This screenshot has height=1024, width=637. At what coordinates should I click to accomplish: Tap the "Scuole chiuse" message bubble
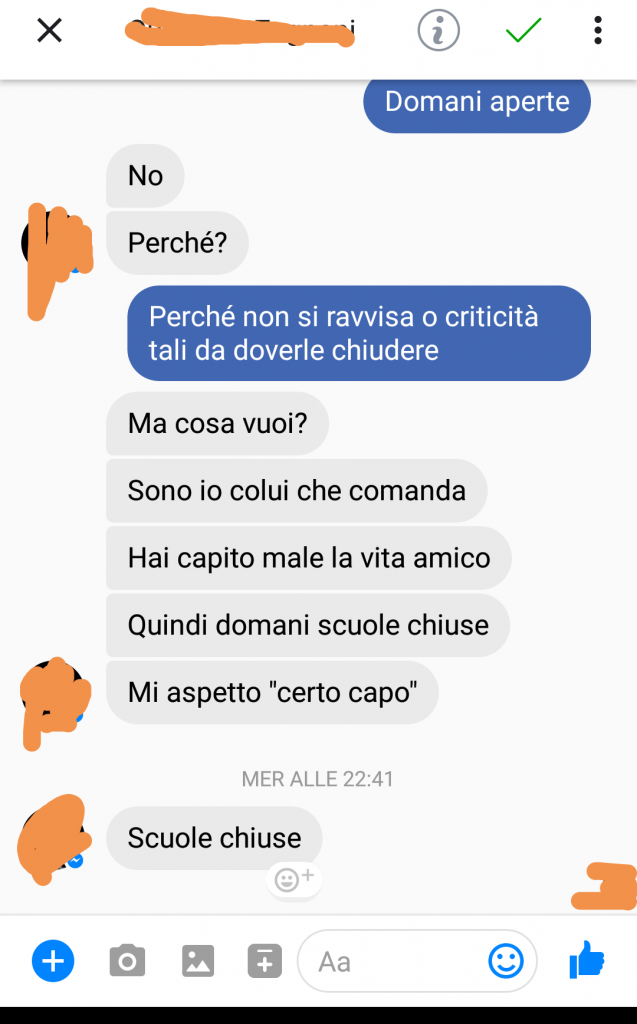point(214,838)
